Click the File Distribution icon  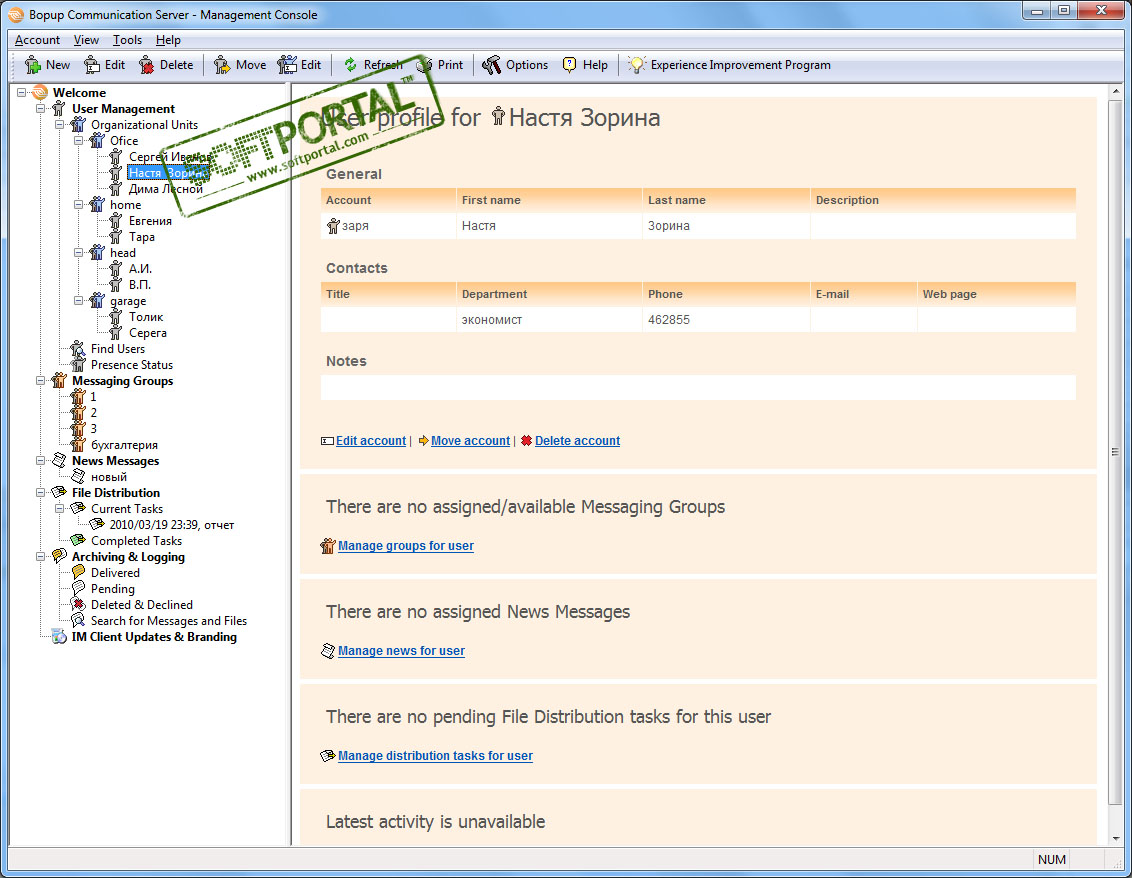click(x=59, y=492)
